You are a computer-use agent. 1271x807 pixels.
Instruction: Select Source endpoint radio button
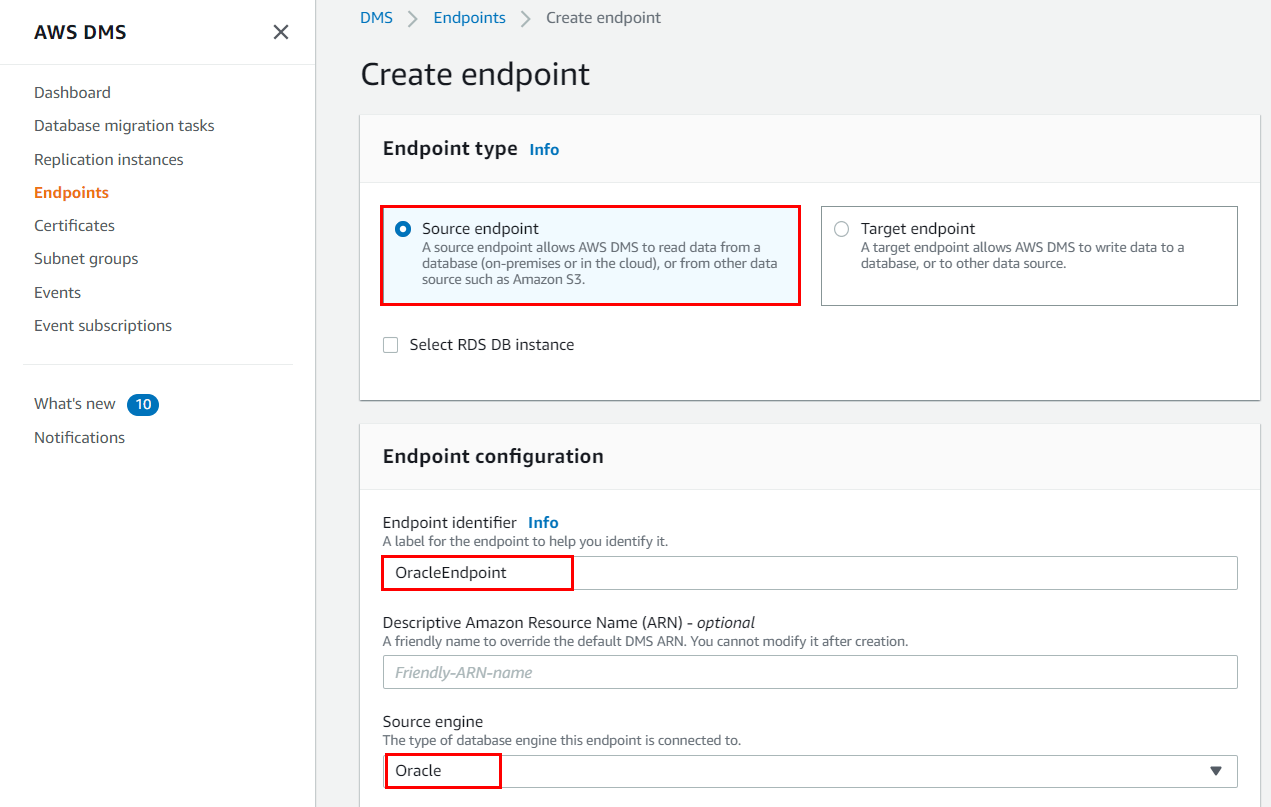tap(402, 228)
